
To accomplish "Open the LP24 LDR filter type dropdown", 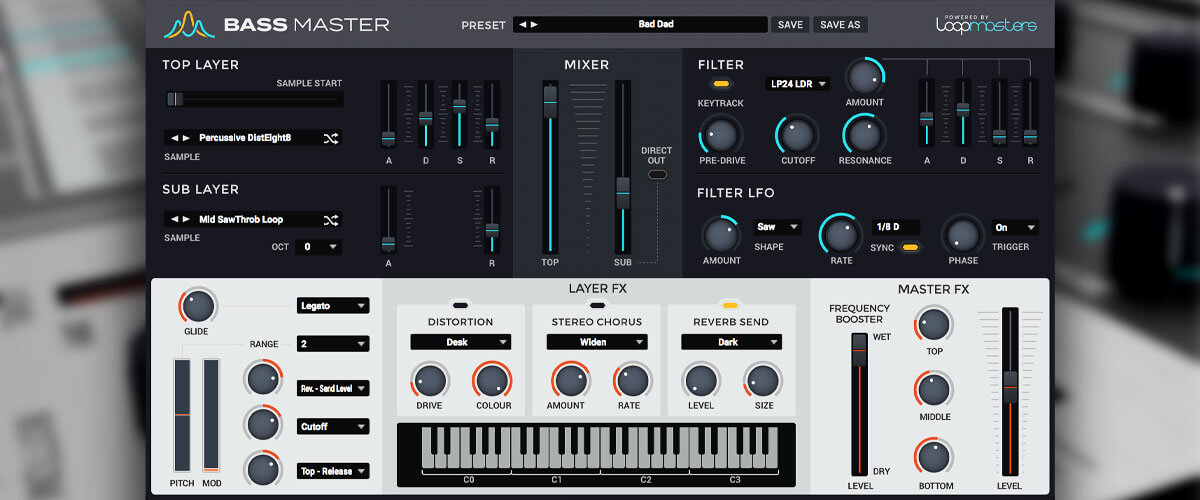I will click(x=797, y=84).
